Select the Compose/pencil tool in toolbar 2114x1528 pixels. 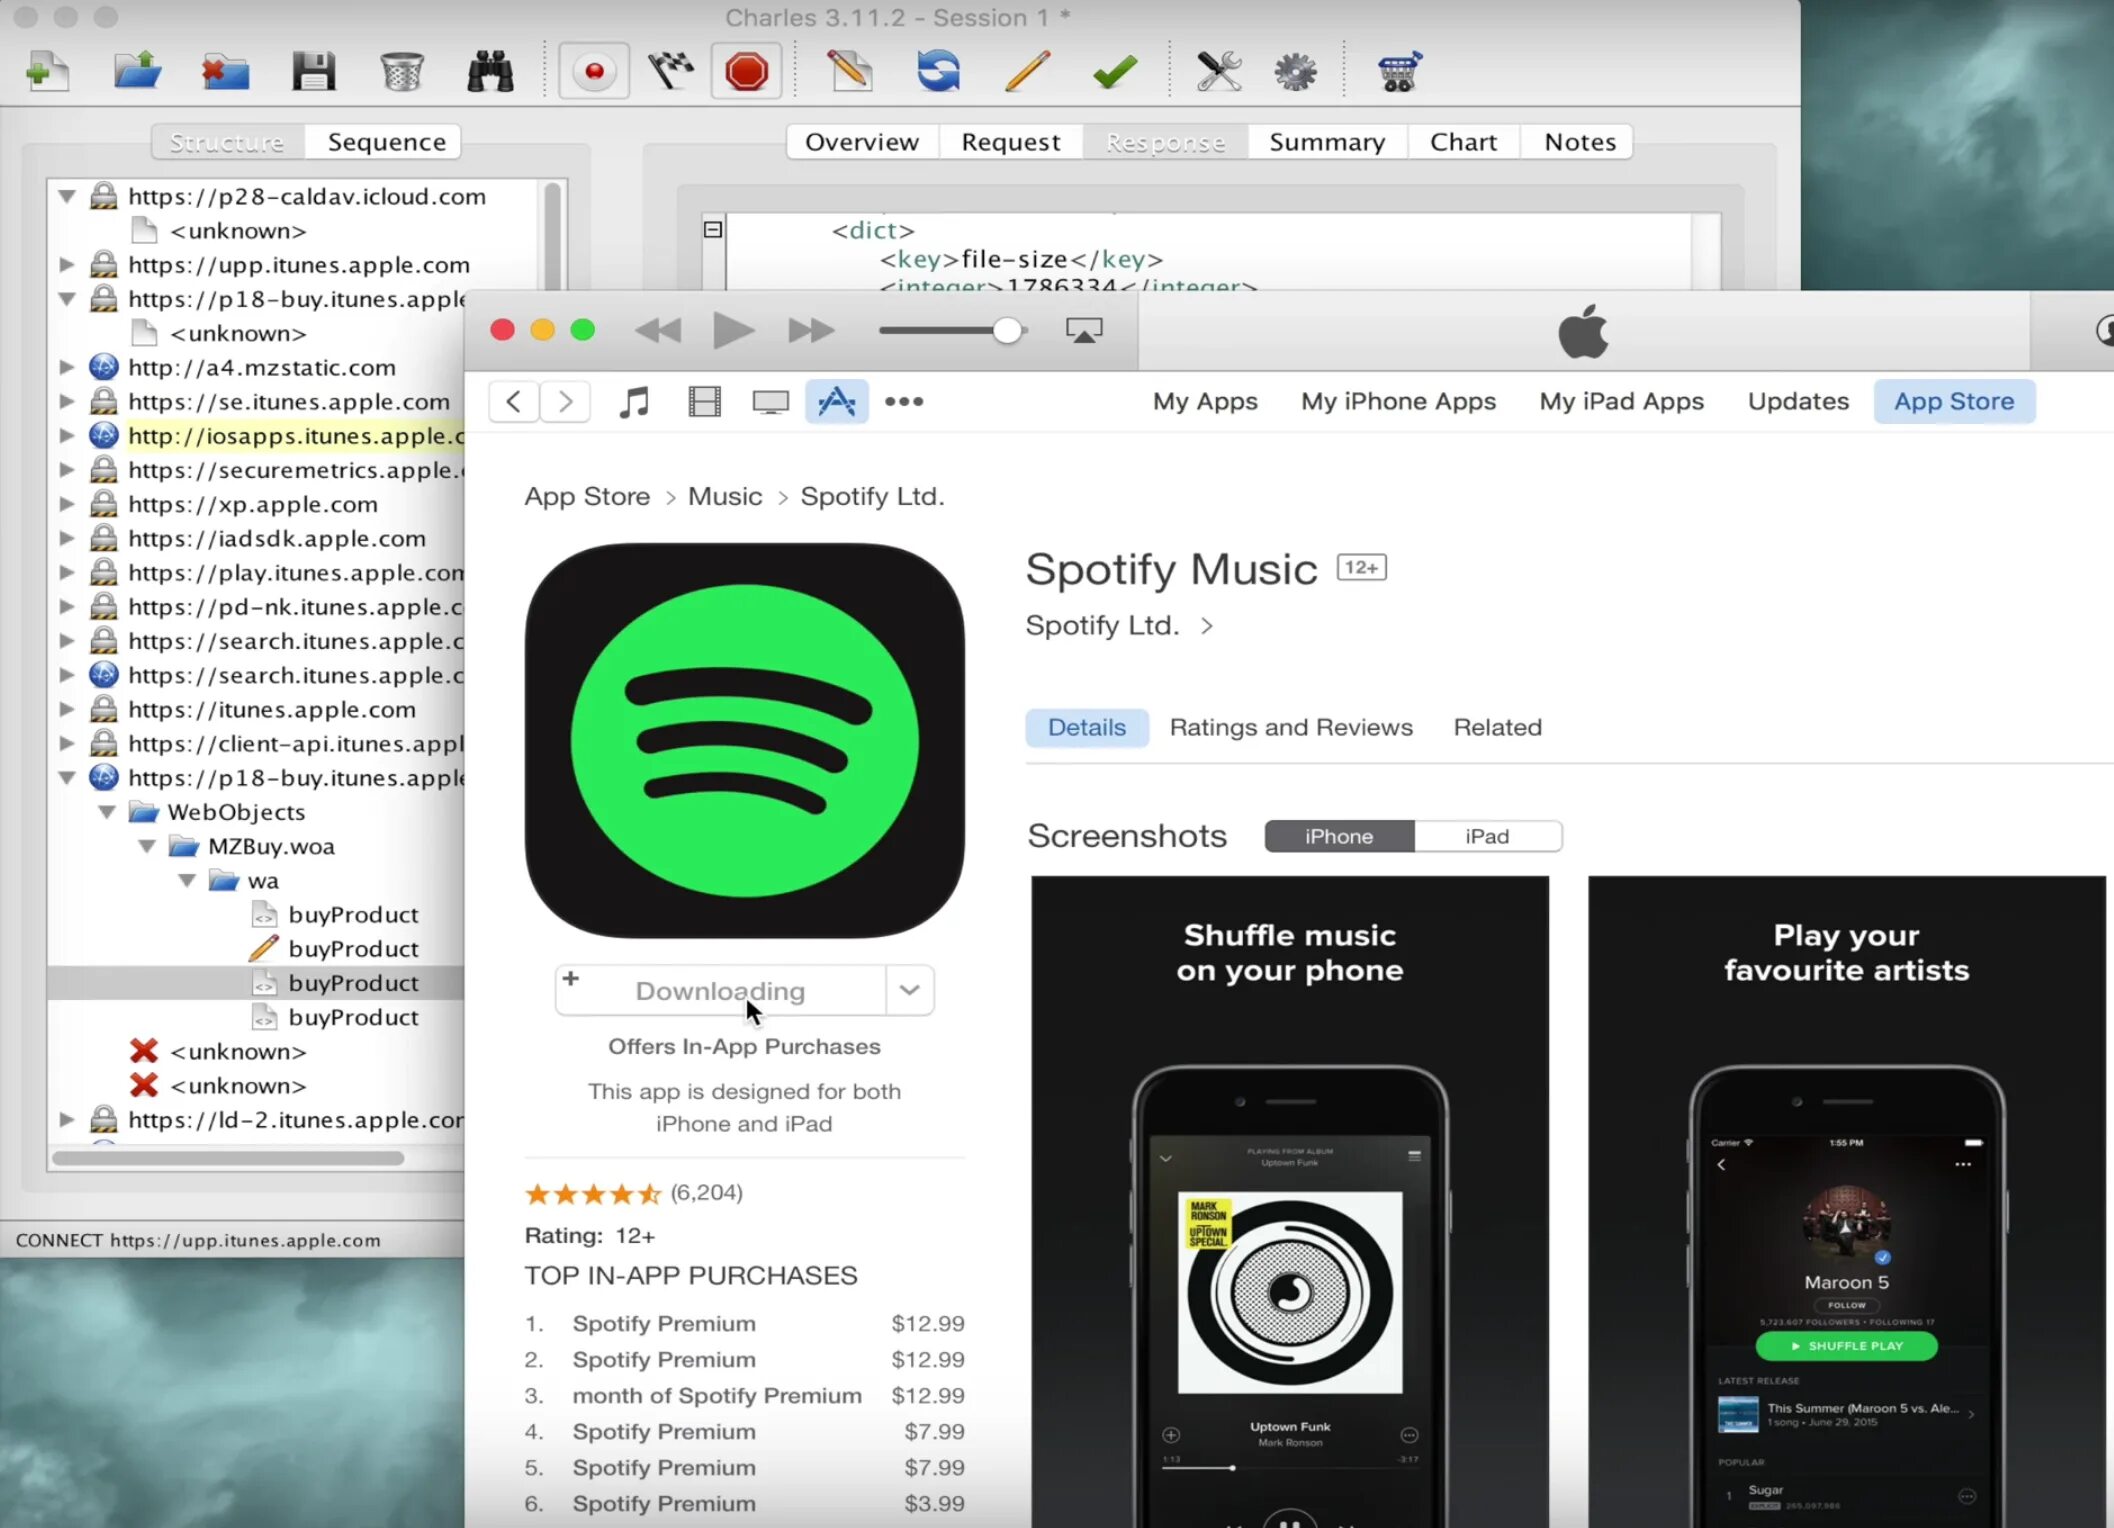coord(1027,71)
